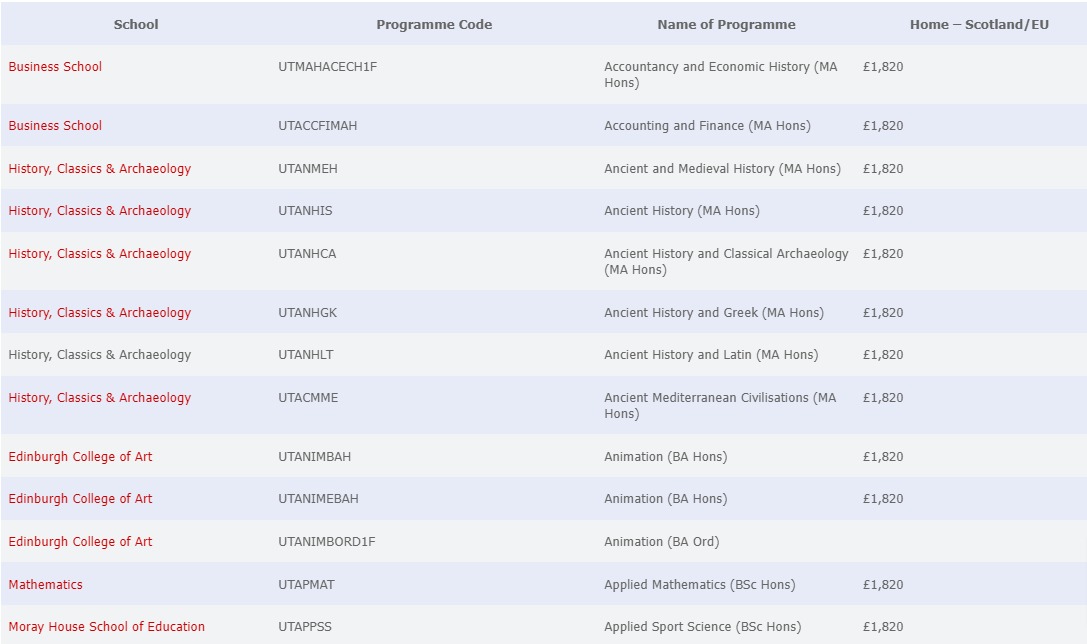Image resolution: width=1087 pixels, height=644 pixels.
Task: Click the UTMAHACECH1F programme code cell
Action: [x=327, y=67]
